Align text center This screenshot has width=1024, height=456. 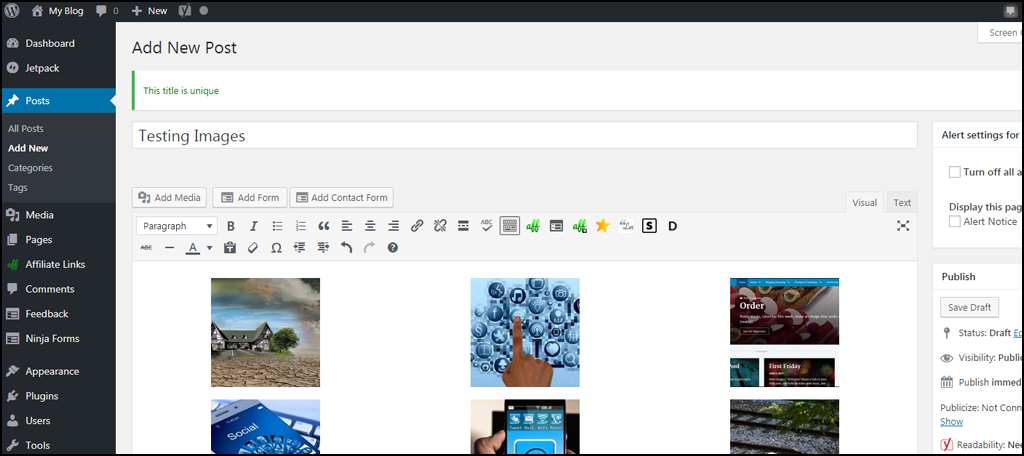[x=370, y=226]
